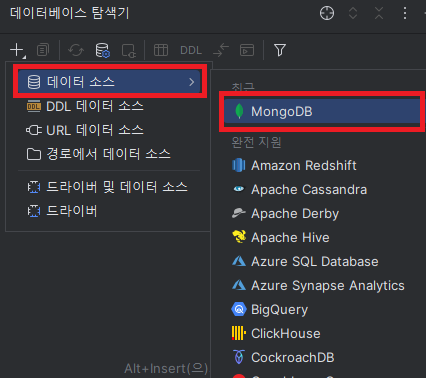Click the 경로에서 데이터 소스 folder icon
Screen dimensions: 426x378
34,154
